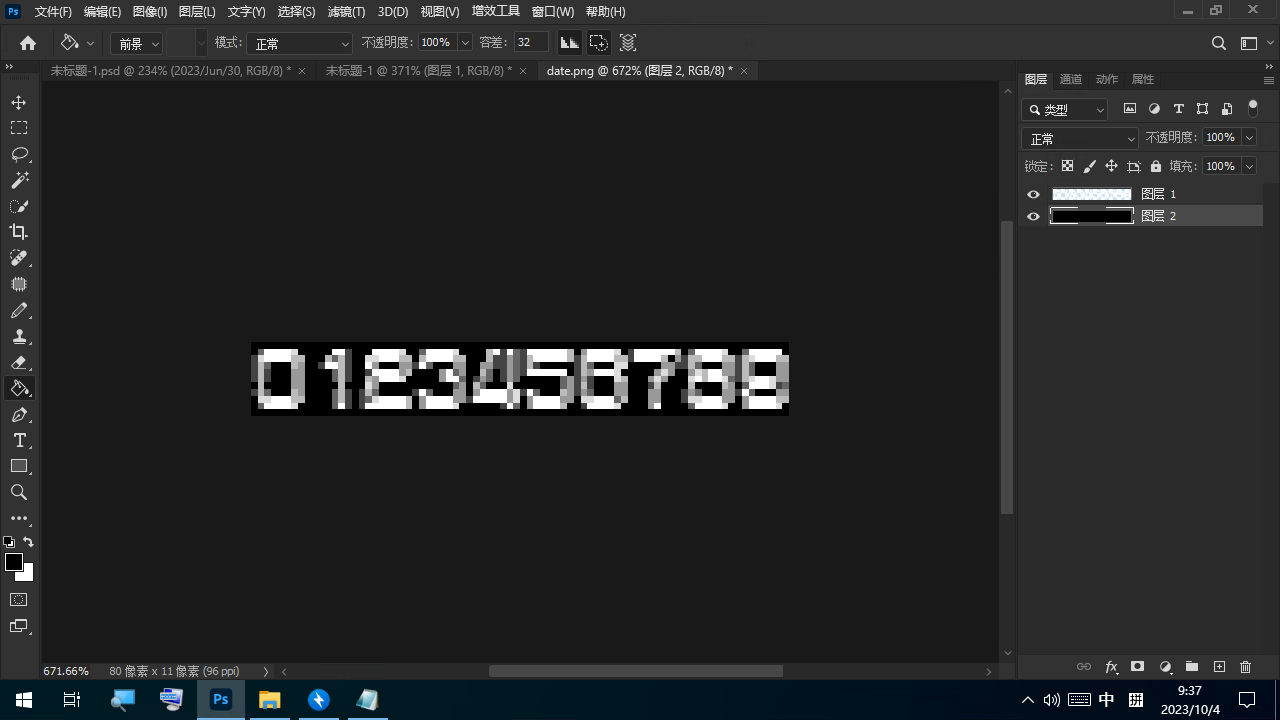Toggle visibility of 图层 2
The width and height of the screenshot is (1280, 720).
(1034, 217)
